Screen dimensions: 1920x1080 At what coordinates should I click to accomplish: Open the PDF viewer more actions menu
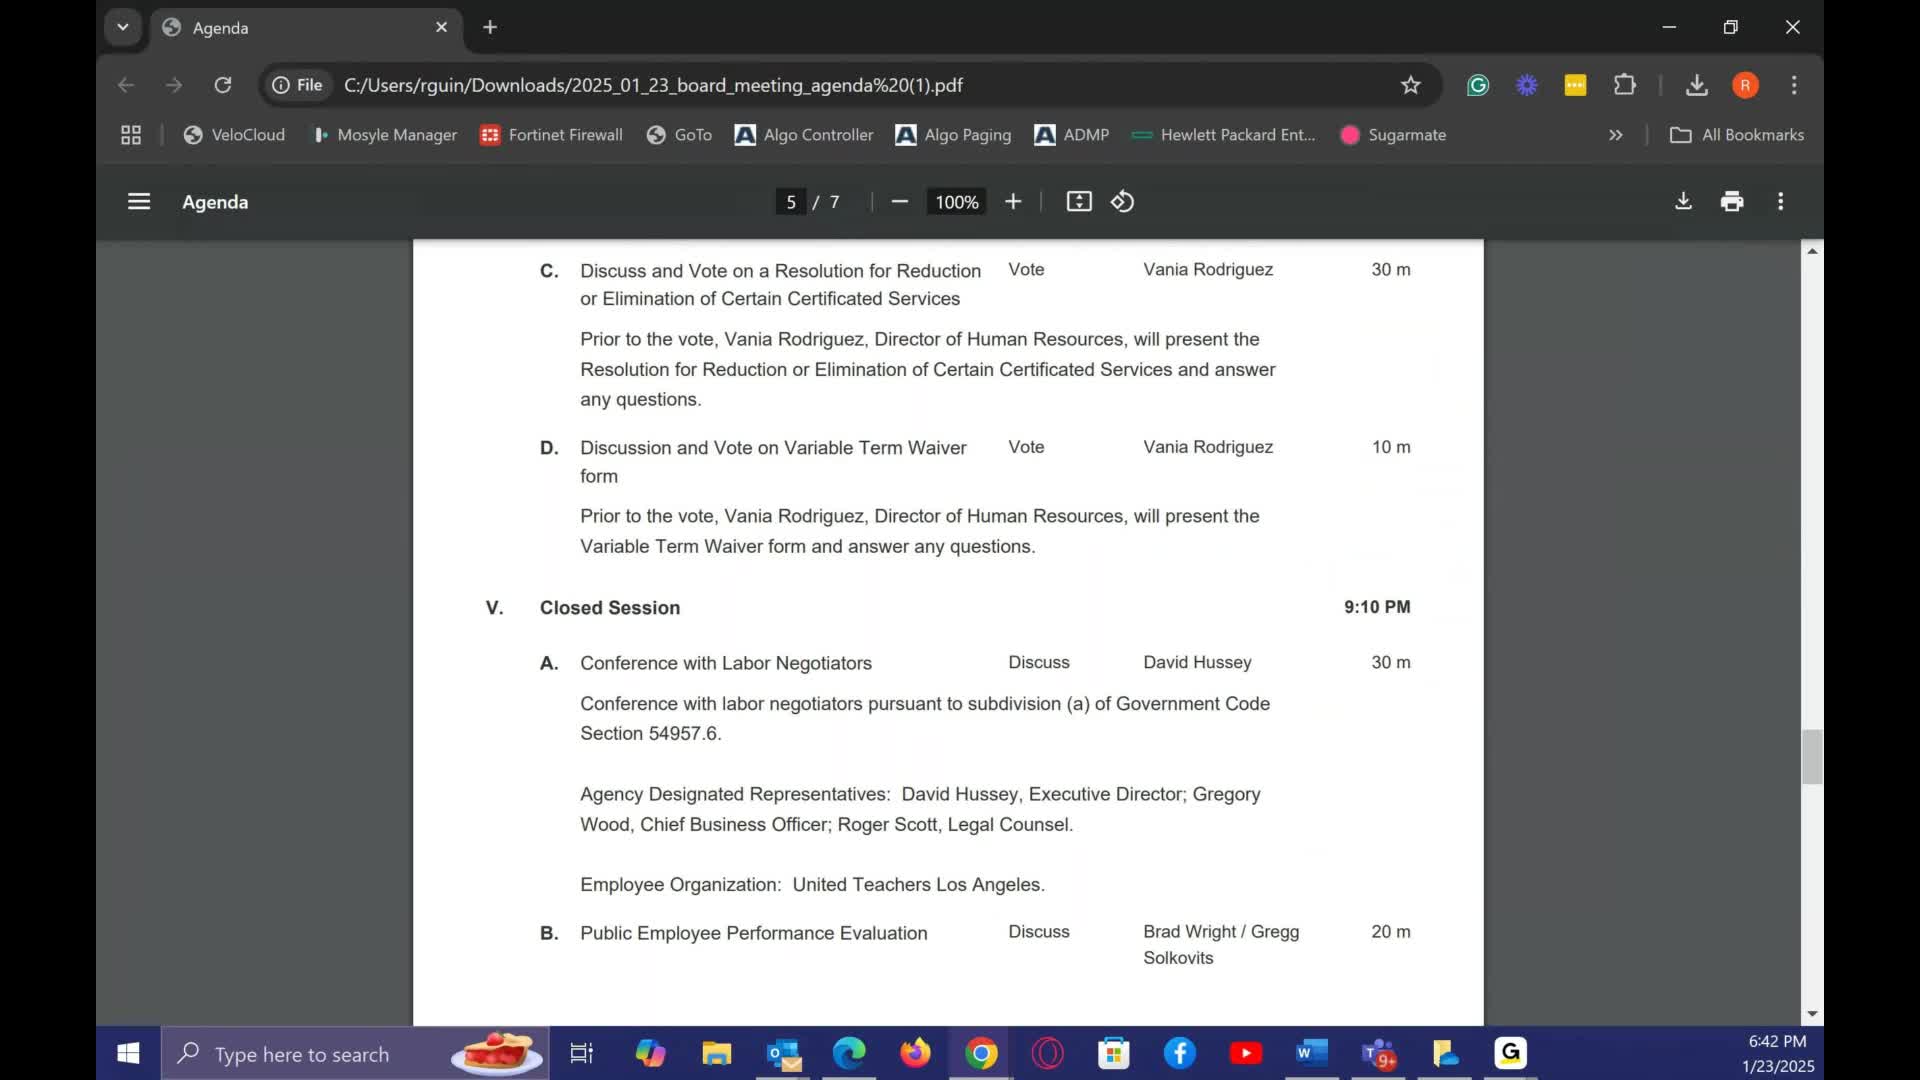pos(1780,202)
